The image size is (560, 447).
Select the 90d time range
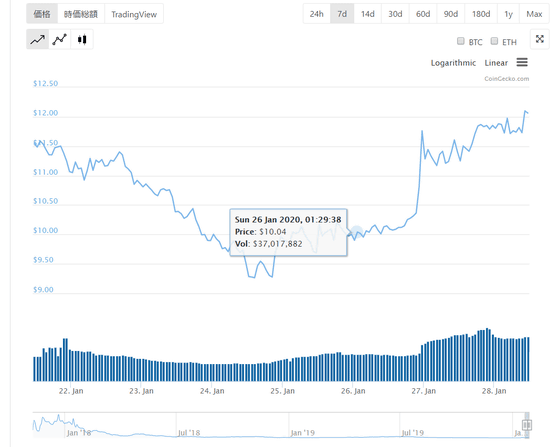[451, 14]
